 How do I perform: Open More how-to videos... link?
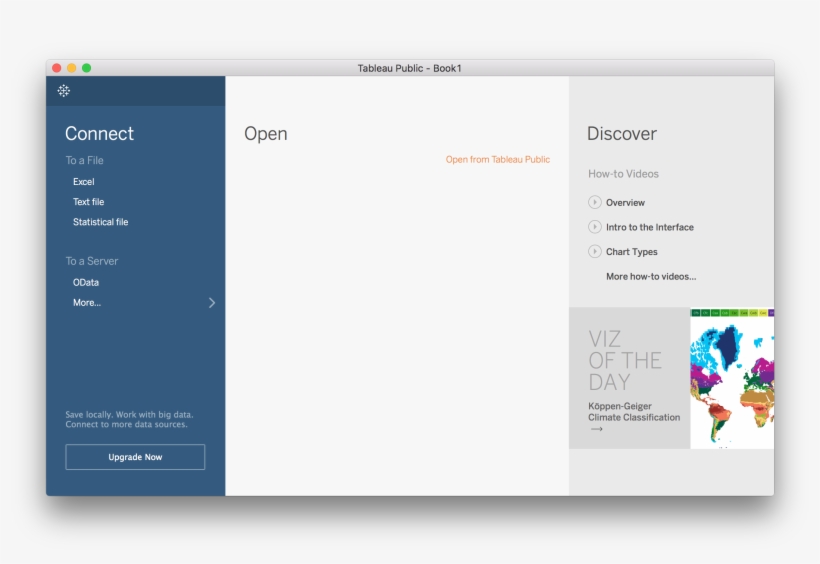[x=651, y=276]
